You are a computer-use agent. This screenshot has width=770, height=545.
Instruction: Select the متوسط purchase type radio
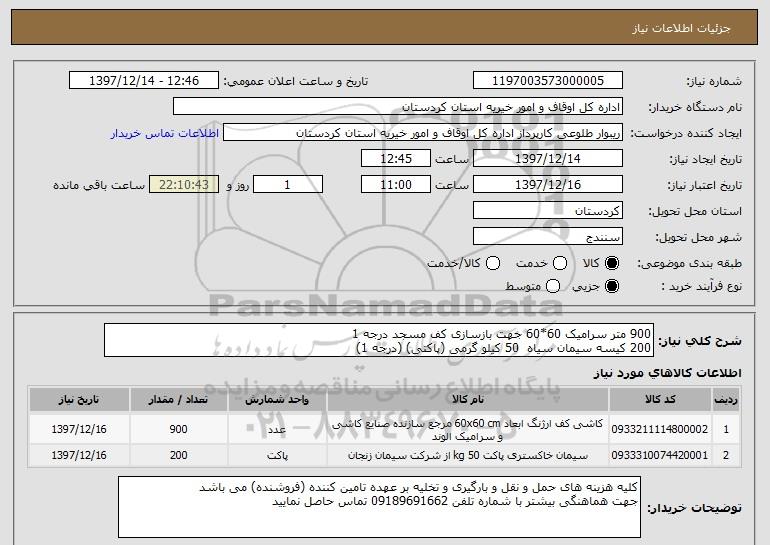(x=552, y=286)
